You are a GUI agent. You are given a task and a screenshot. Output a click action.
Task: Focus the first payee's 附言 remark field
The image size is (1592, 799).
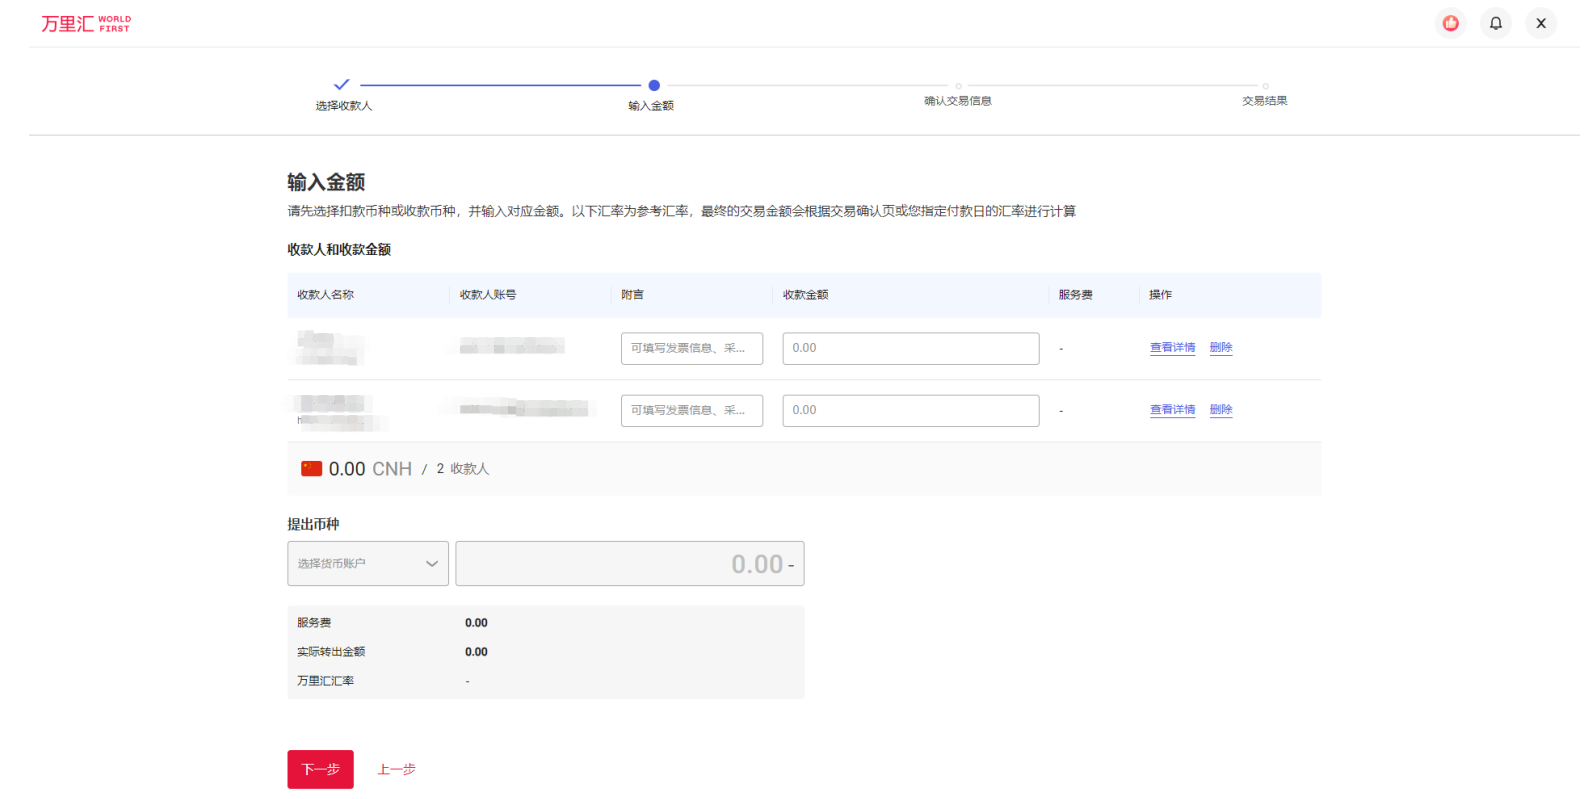(691, 348)
